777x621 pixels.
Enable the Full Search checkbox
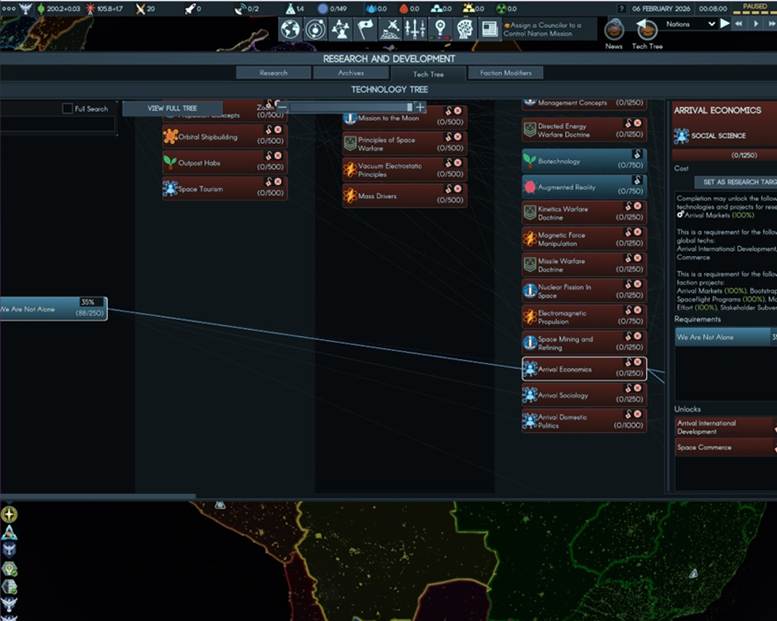tap(67, 108)
